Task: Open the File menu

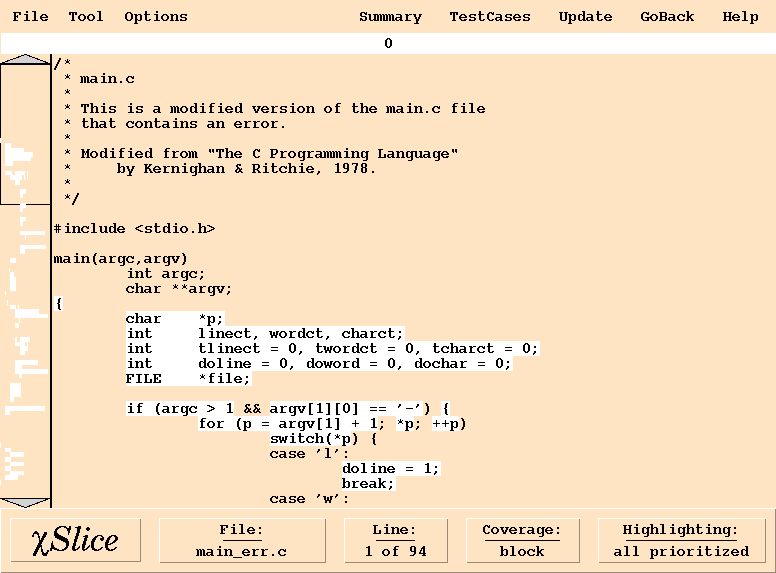Action: (30, 16)
